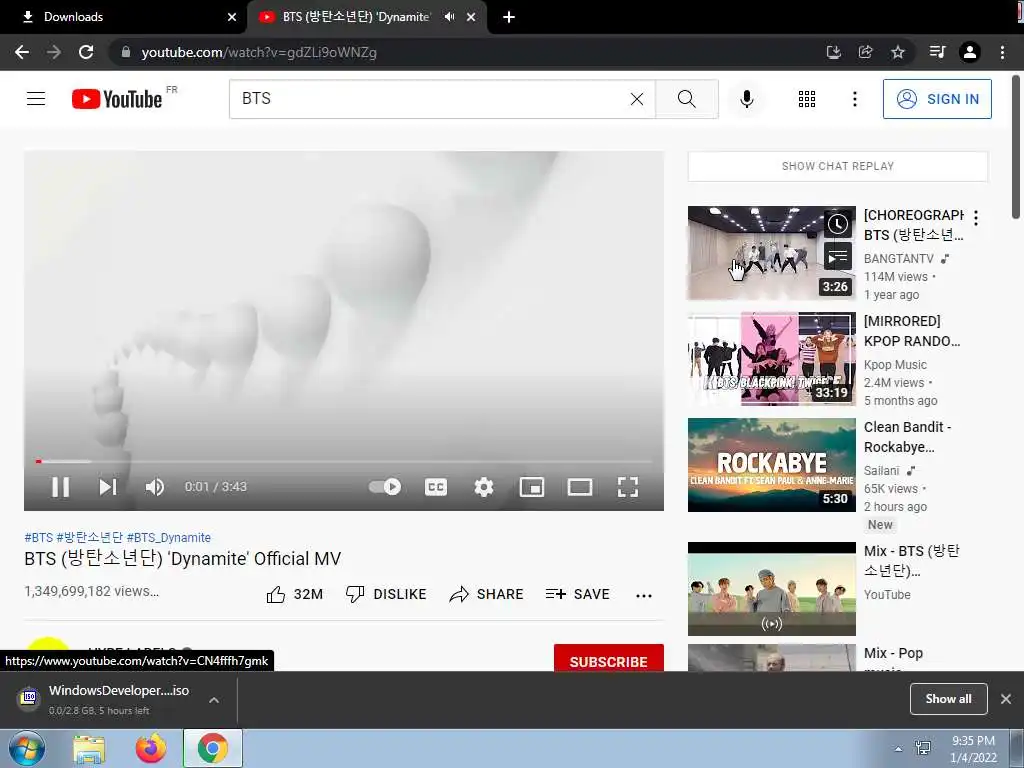Select the BTS Dynamite browser tab
This screenshot has width=1024, height=768.
356,17
